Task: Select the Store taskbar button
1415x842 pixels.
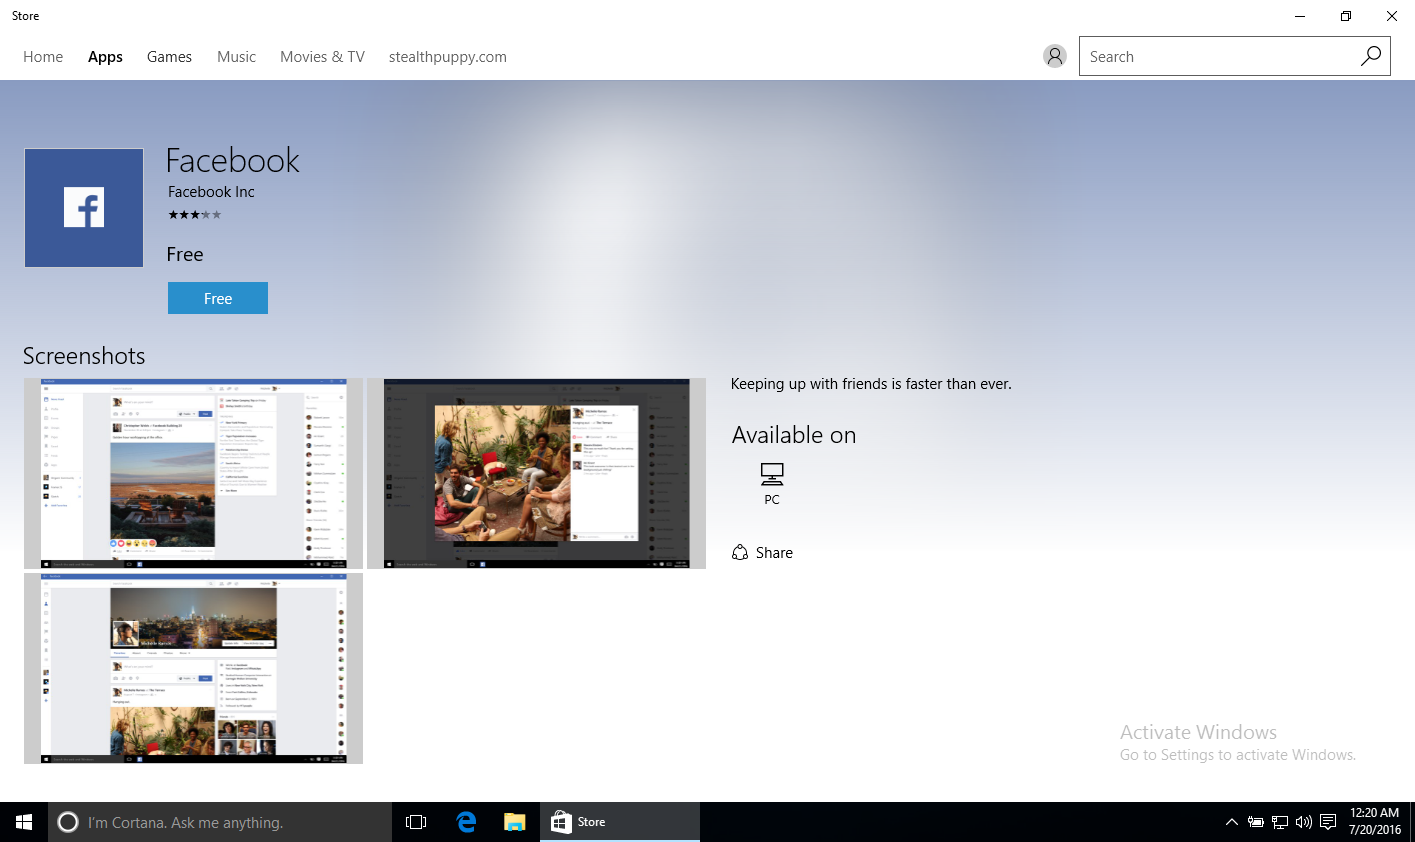Action: click(620, 822)
